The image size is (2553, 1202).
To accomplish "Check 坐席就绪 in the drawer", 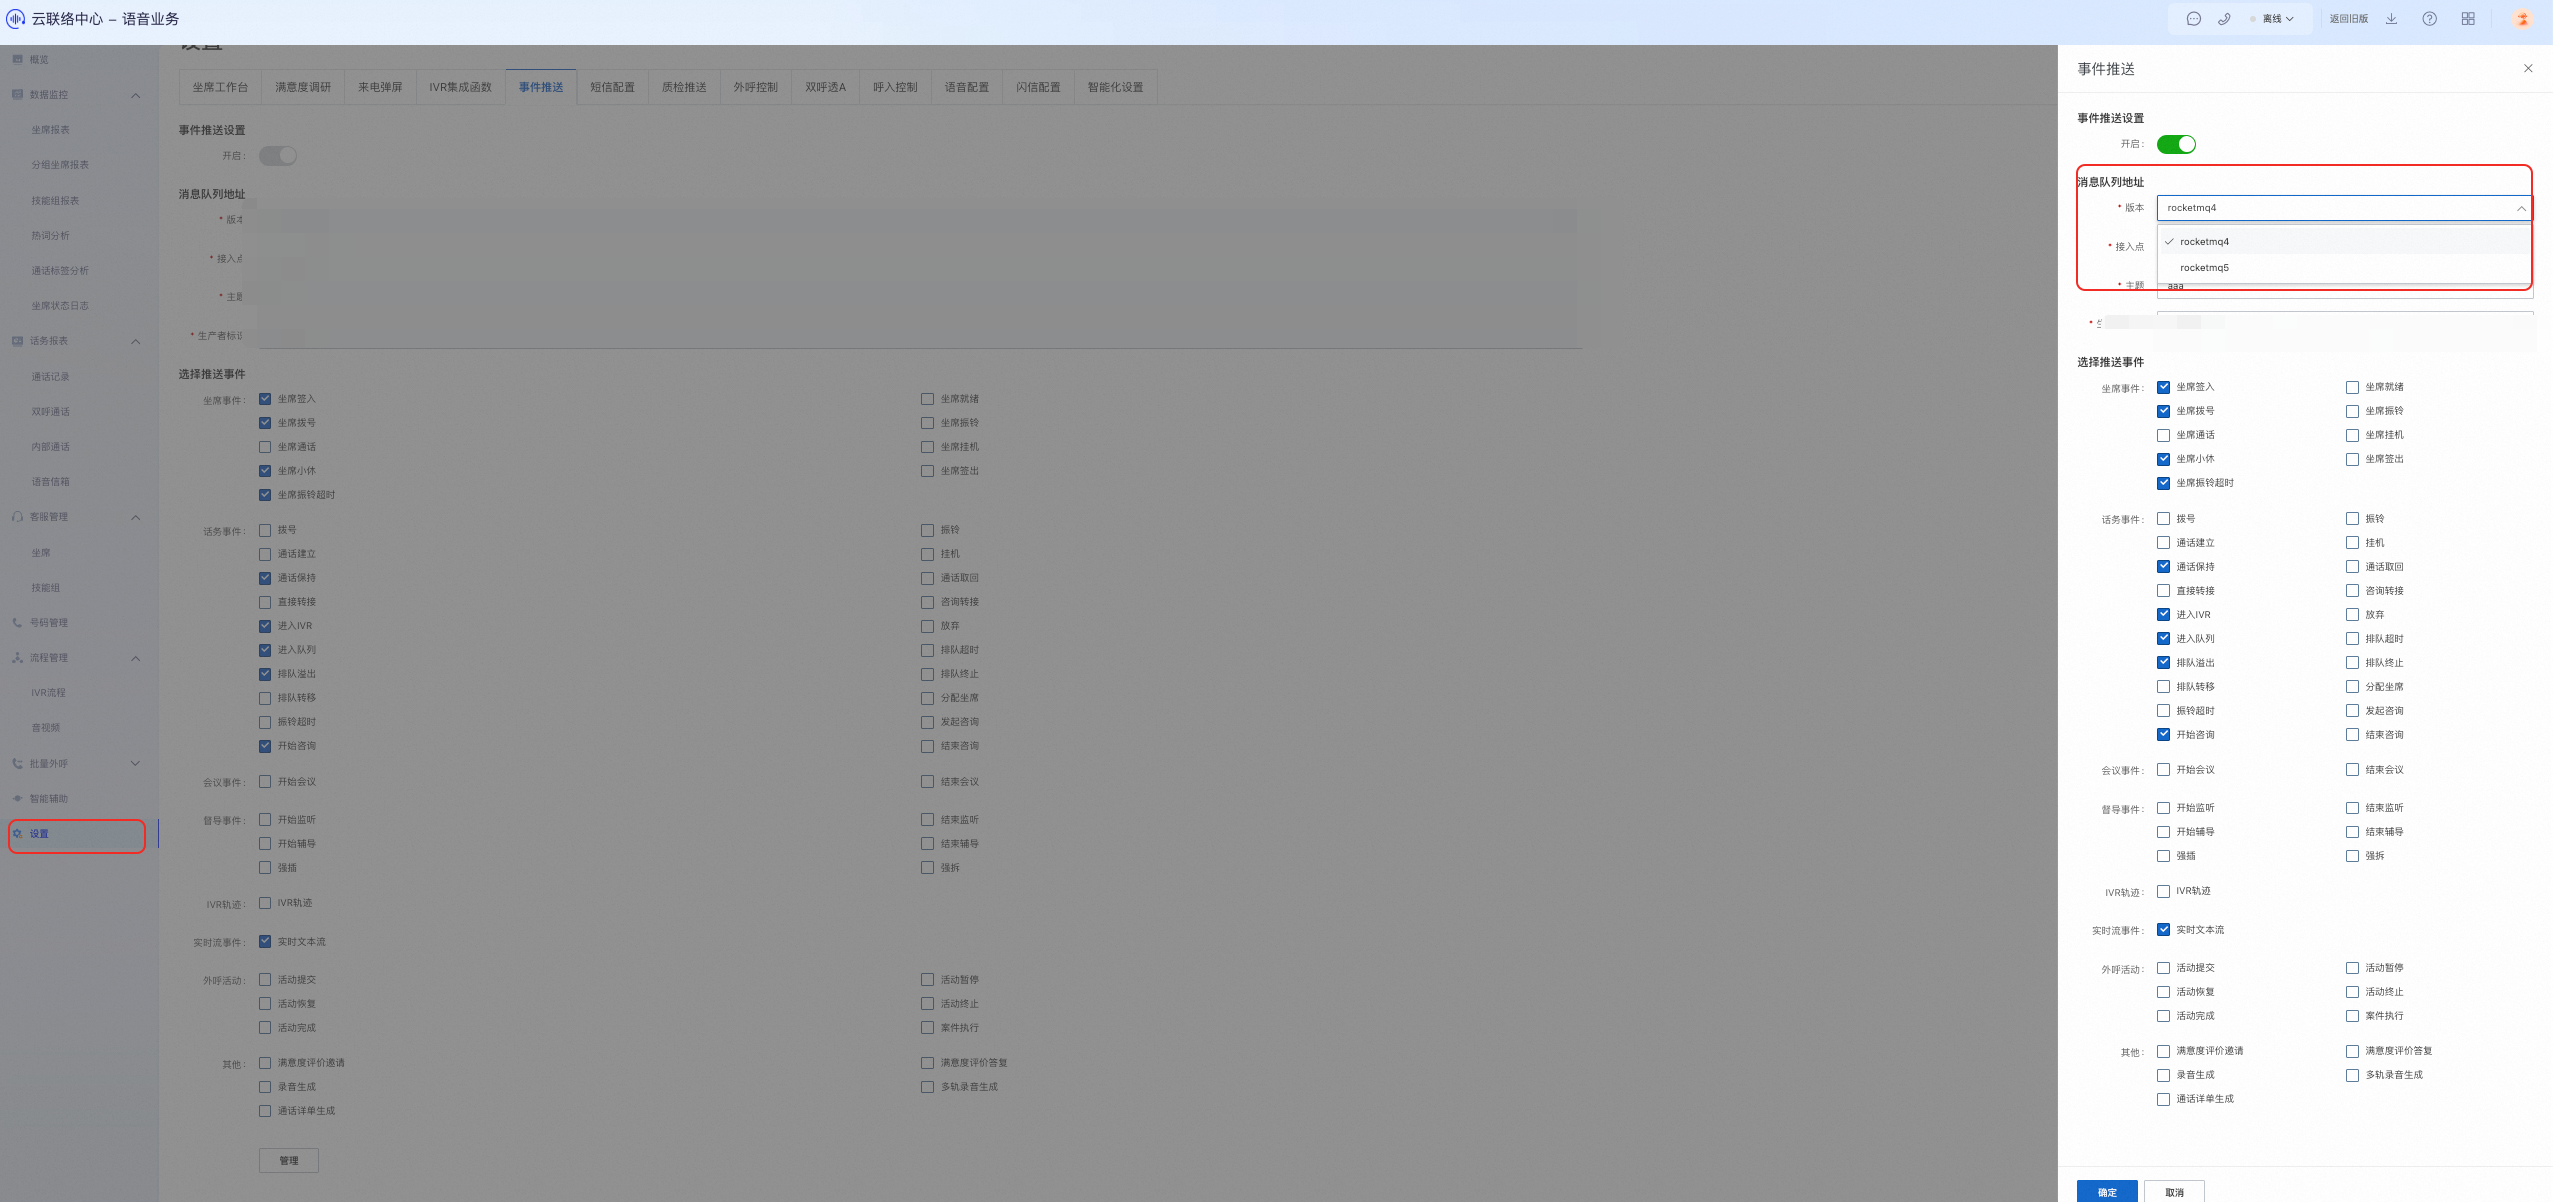I will (x=2352, y=387).
